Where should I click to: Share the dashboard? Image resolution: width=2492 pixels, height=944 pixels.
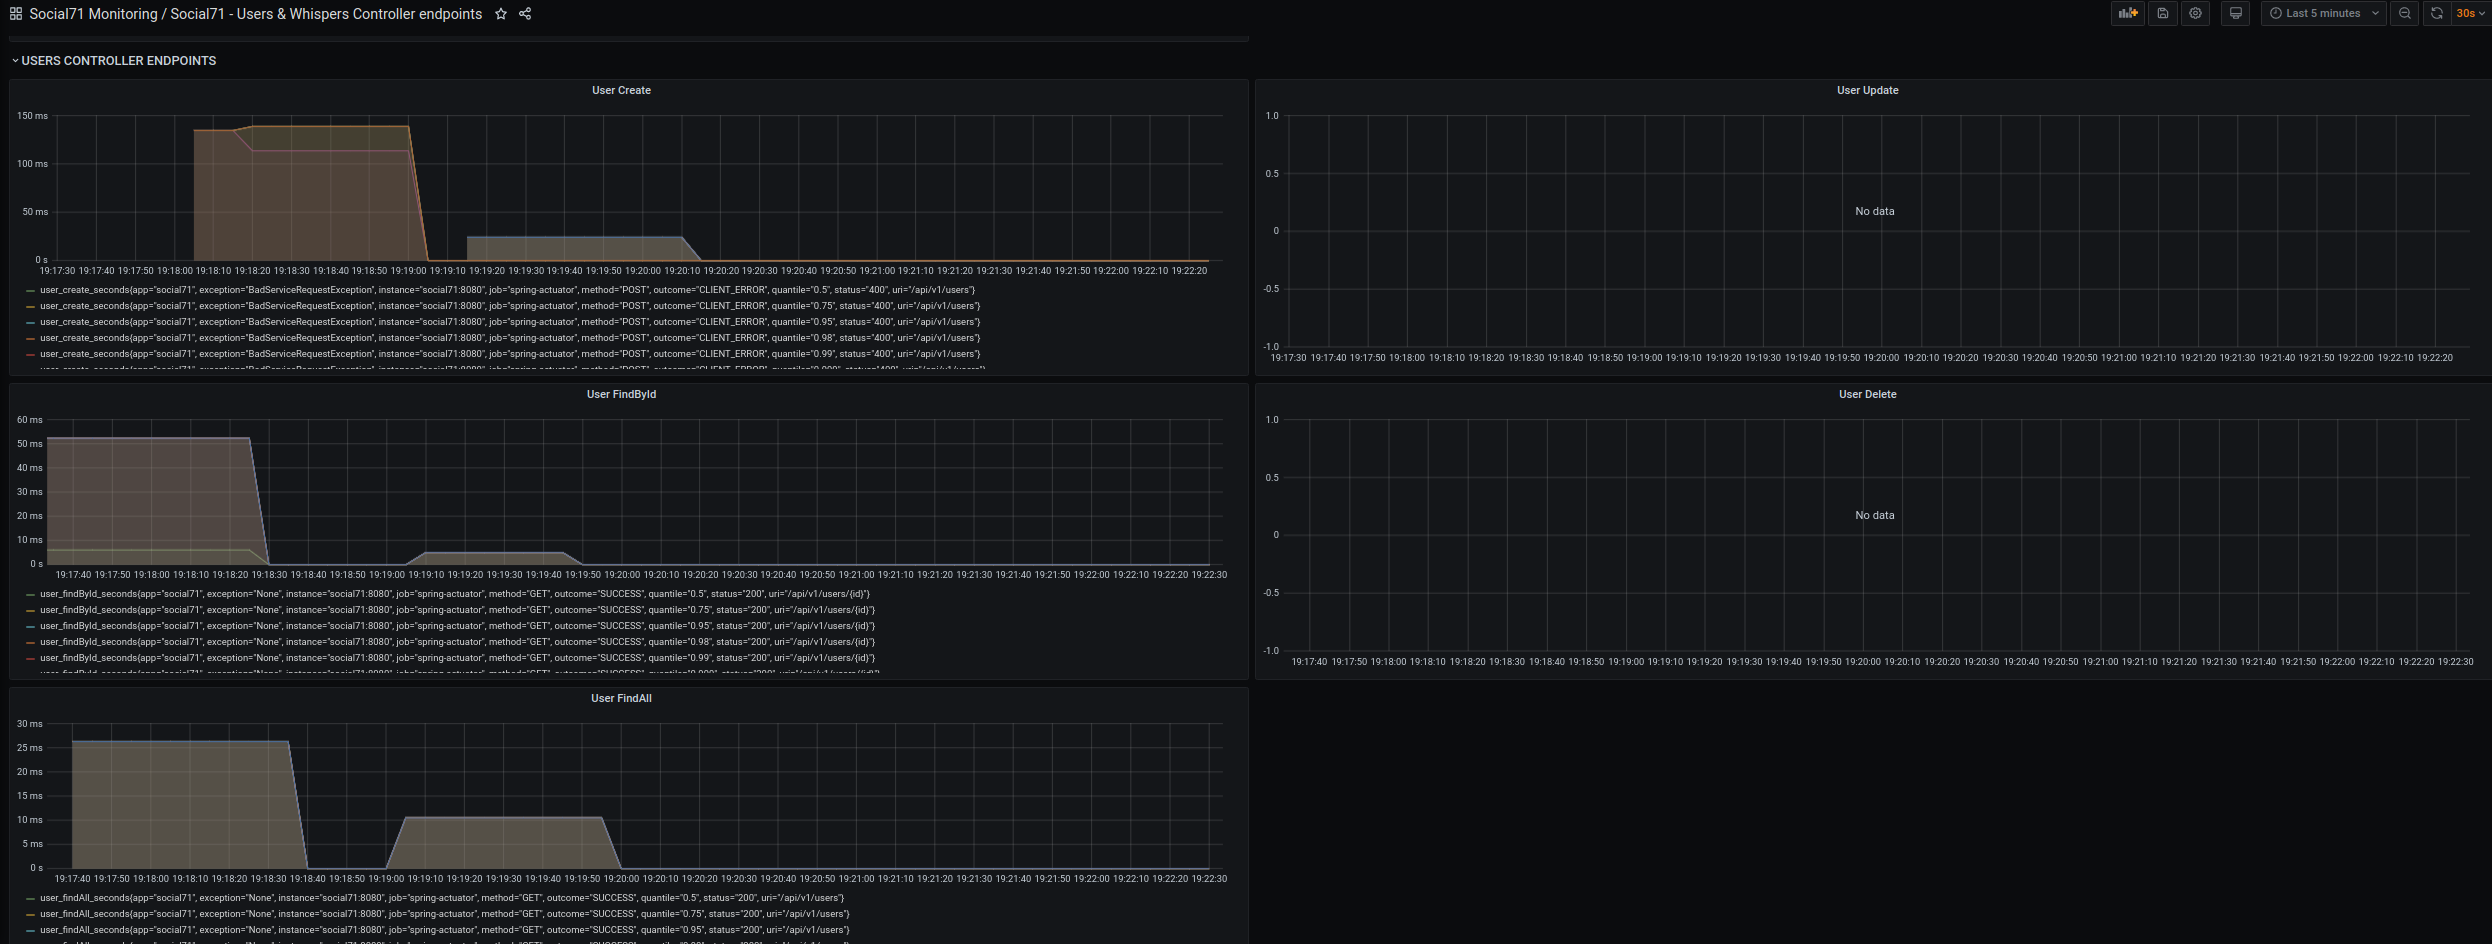click(x=524, y=14)
